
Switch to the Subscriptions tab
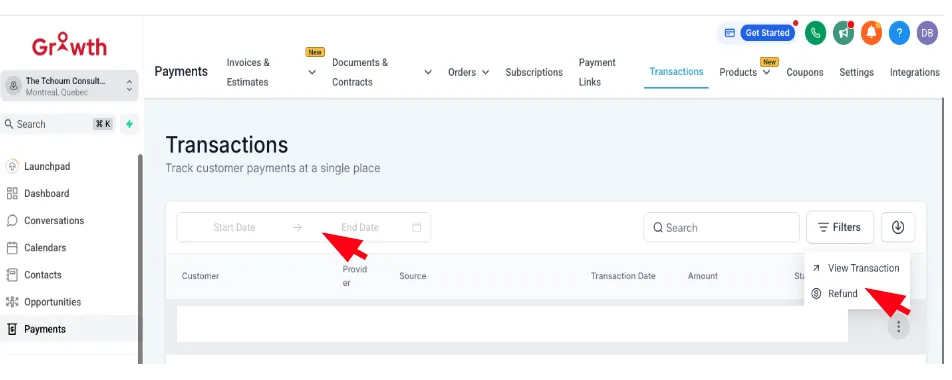point(534,72)
